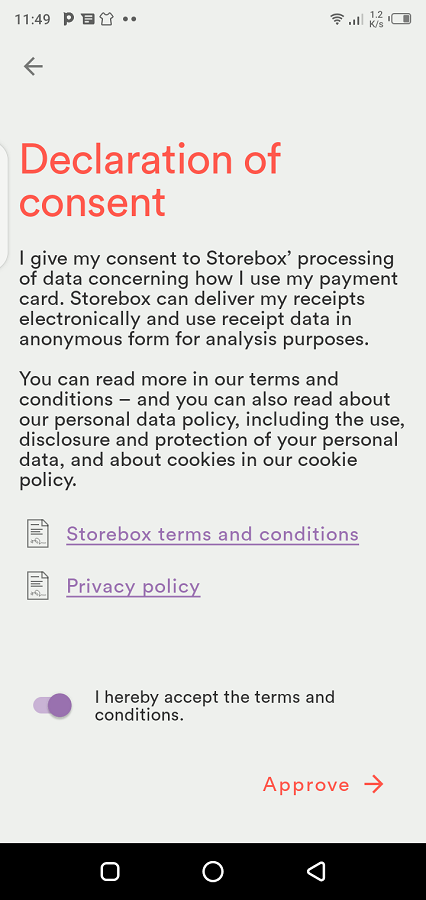This screenshot has width=426, height=900.
Task: Toggle the accept terms and conditions switch
Action: (53, 705)
